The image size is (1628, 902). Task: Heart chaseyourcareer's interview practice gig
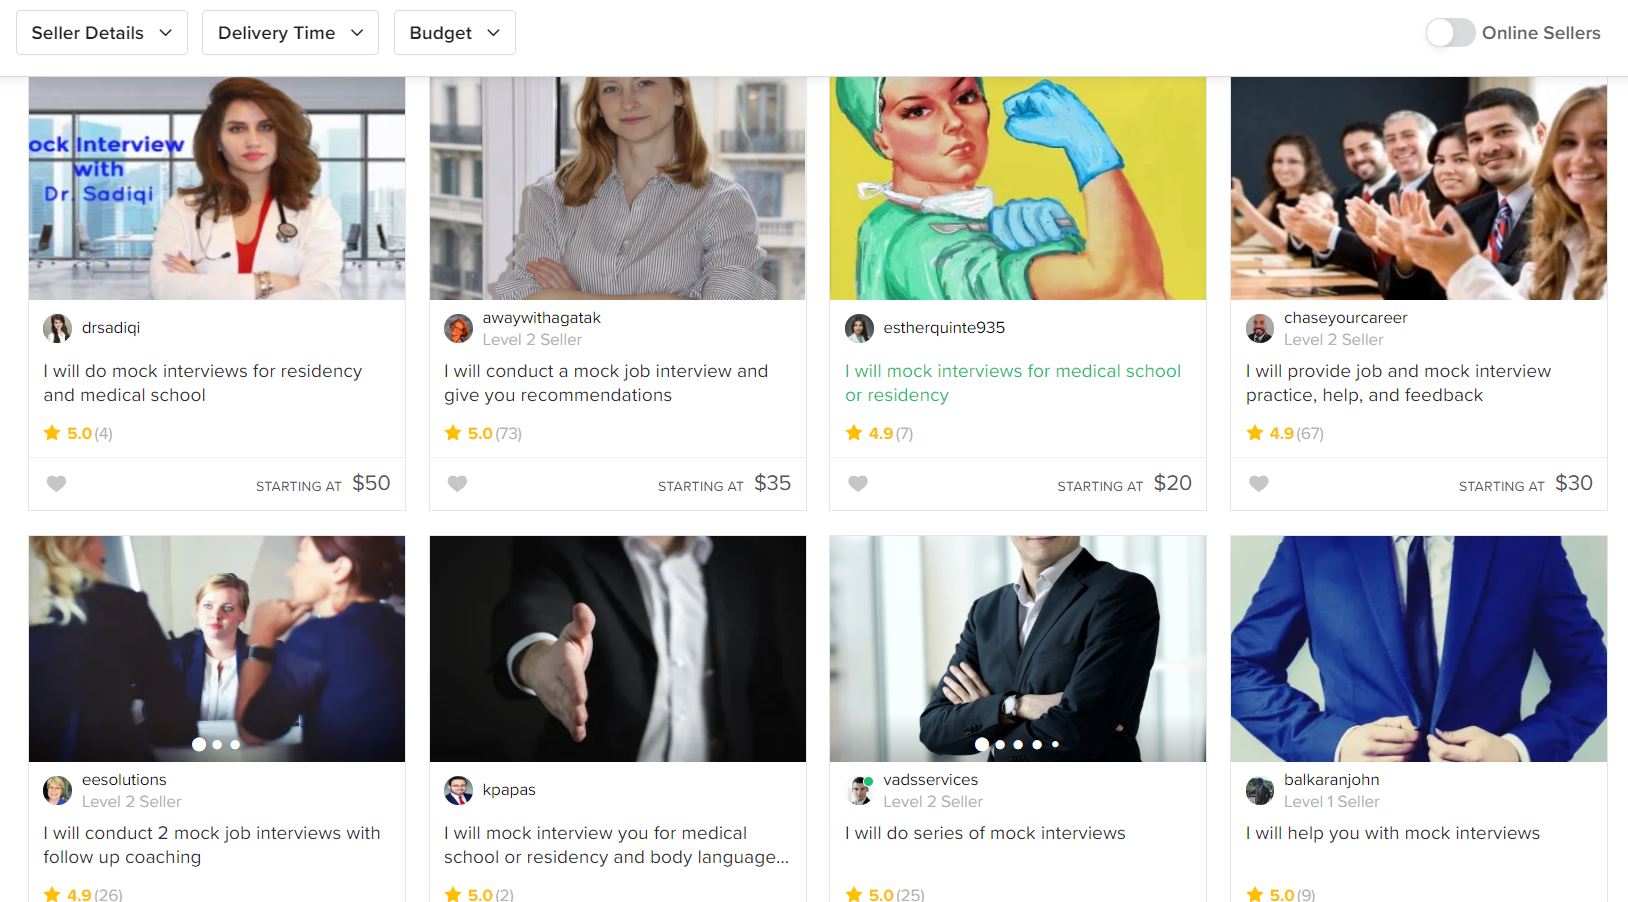(1258, 484)
